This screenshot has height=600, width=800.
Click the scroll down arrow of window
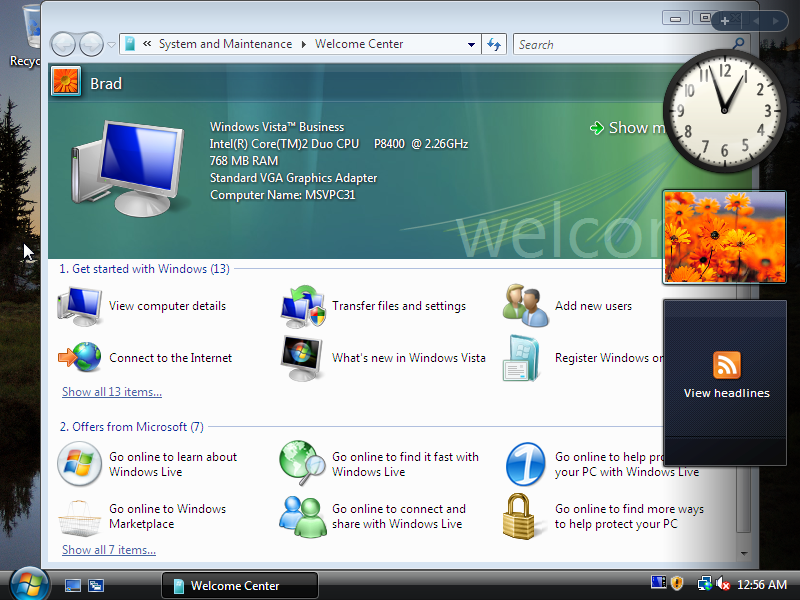pyautogui.click(x=744, y=553)
